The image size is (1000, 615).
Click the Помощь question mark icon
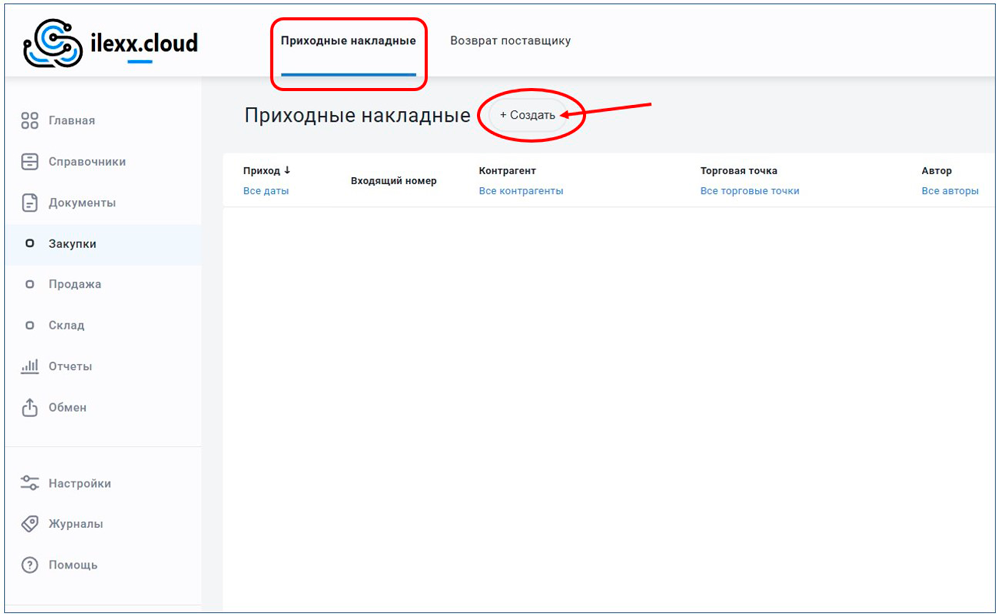(30, 565)
